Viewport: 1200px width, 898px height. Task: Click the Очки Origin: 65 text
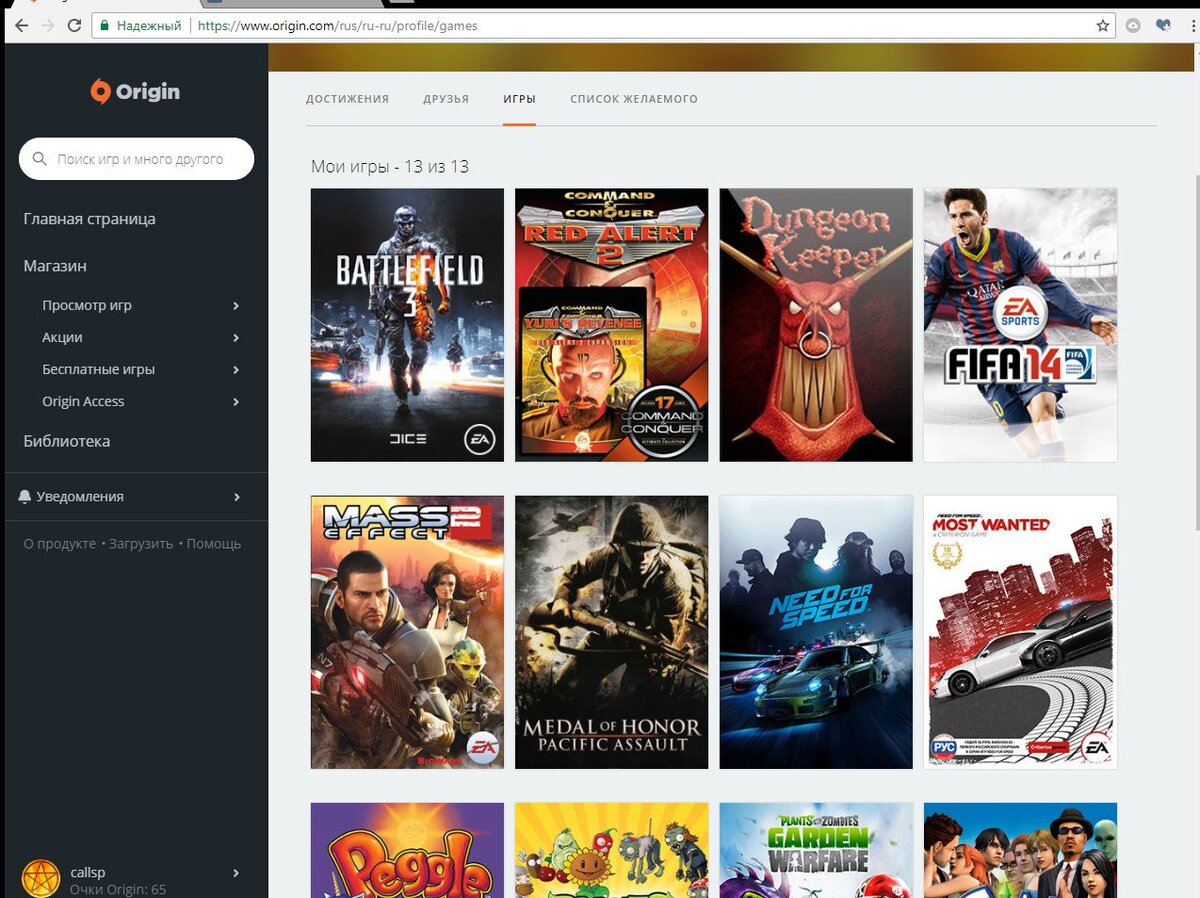point(118,889)
